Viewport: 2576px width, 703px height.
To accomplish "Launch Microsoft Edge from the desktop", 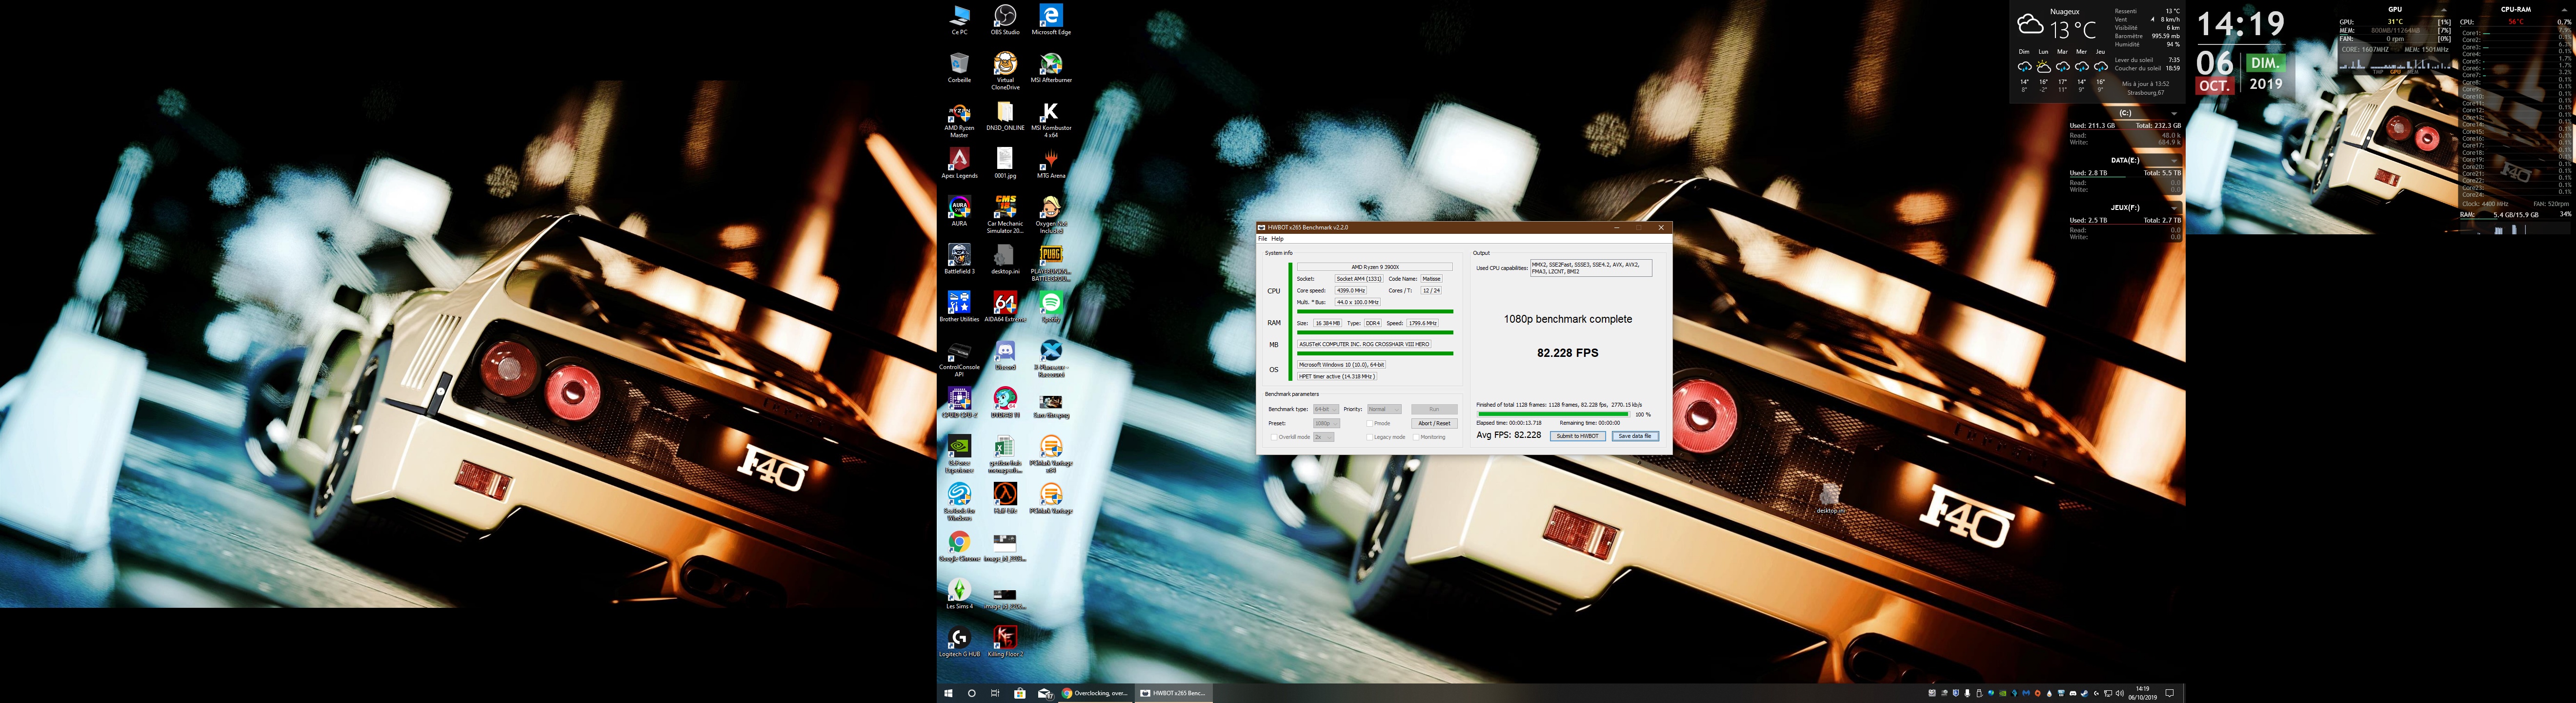I will coord(1051,20).
